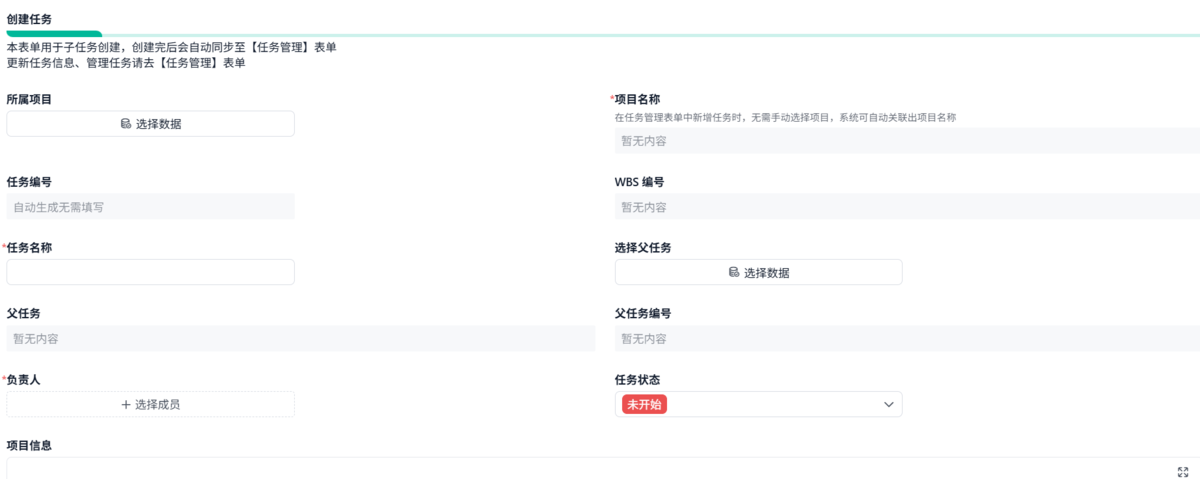The height and width of the screenshot is (479, 1200).
Task: Click the 任务编号 auto-generated field
Action: click(x=150, y=207)
